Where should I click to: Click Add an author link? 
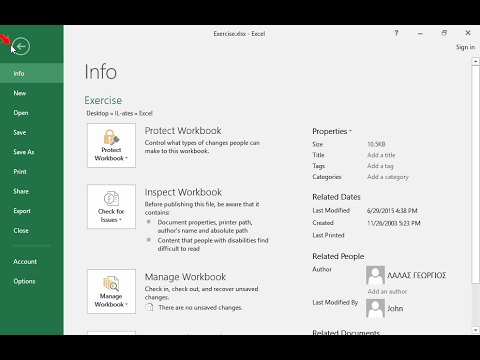pos(387,291)
